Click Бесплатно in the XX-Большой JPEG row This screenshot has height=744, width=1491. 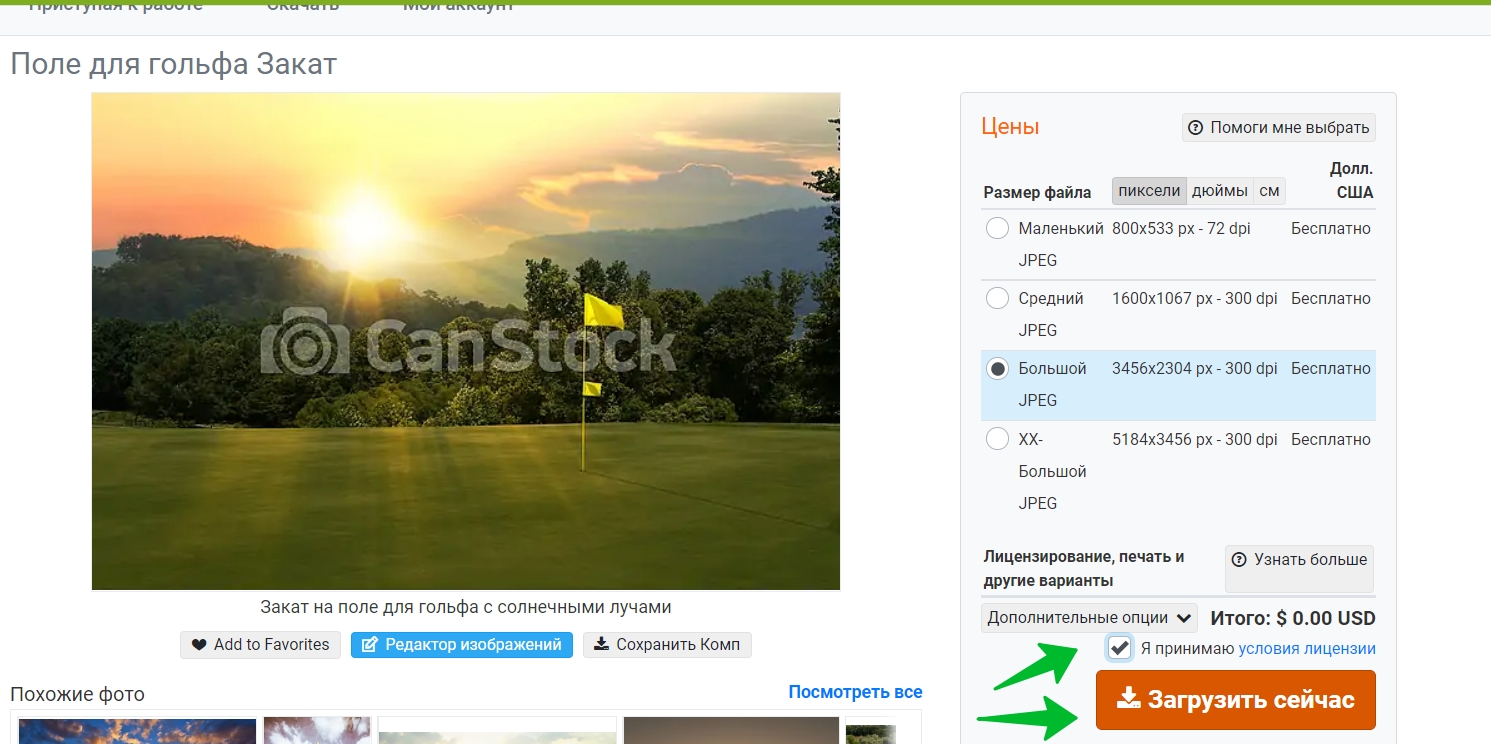pyautogui.click(x=1331, y=439)
